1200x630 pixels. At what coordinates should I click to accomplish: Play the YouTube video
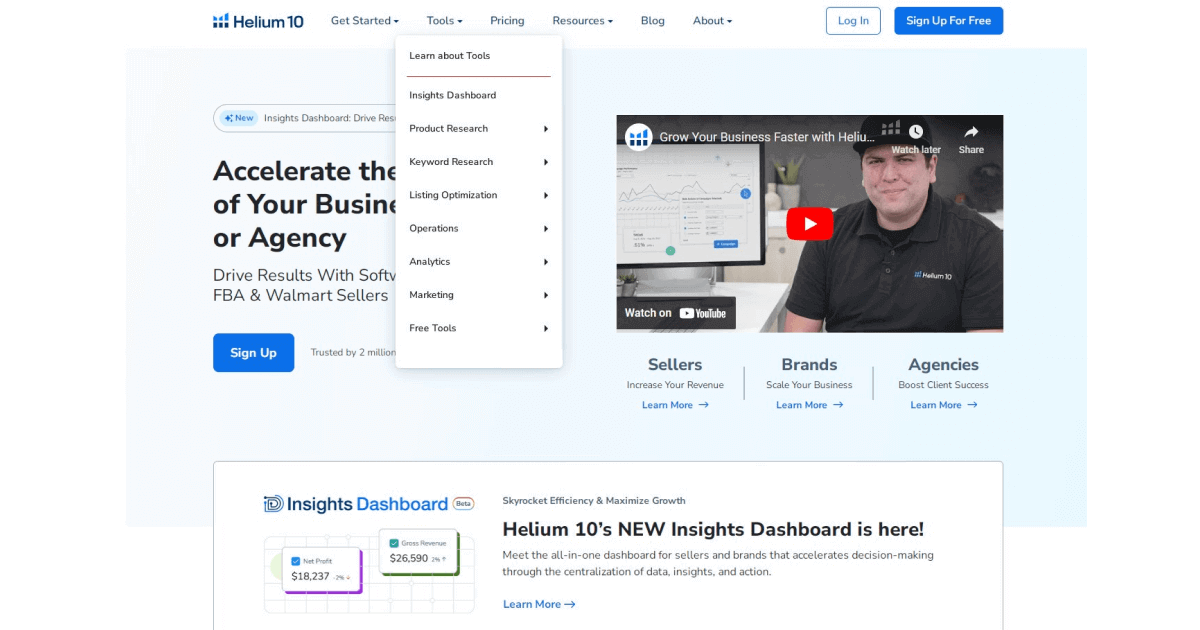[809, 224]
